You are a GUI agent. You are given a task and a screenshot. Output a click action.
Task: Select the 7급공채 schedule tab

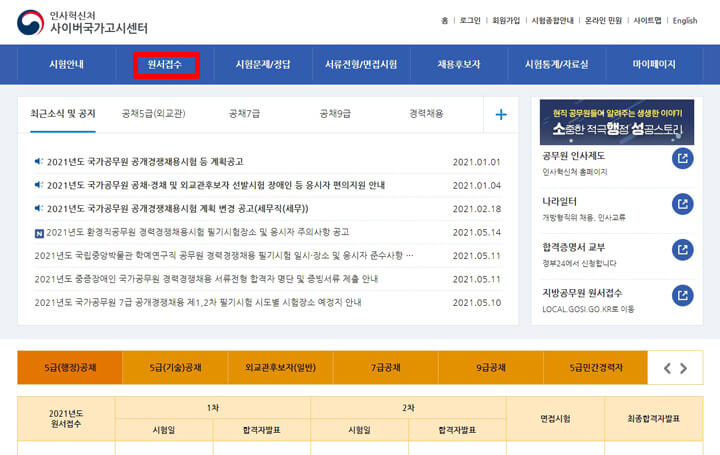386,367
